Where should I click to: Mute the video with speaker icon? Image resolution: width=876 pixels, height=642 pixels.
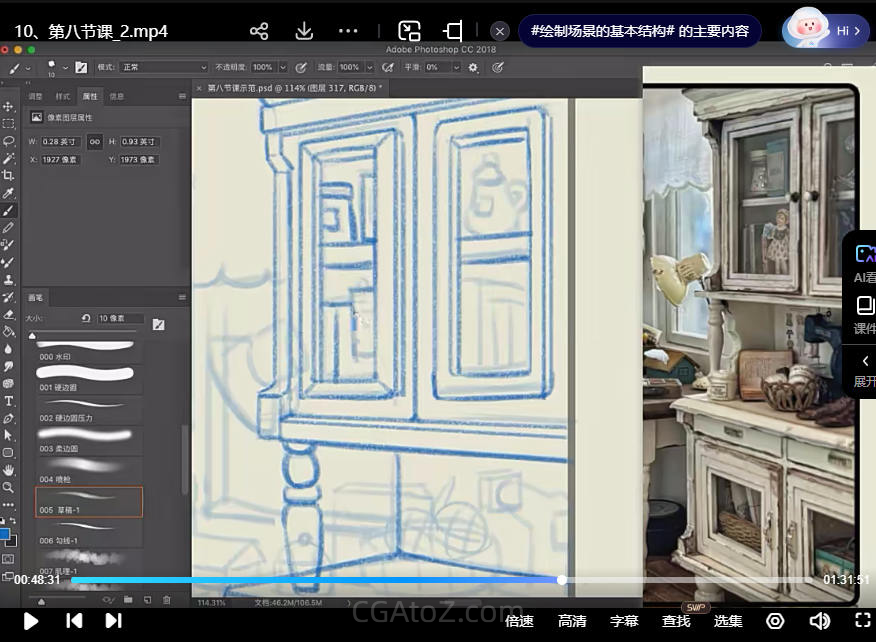pyautogui.click(x=819, y=621)
